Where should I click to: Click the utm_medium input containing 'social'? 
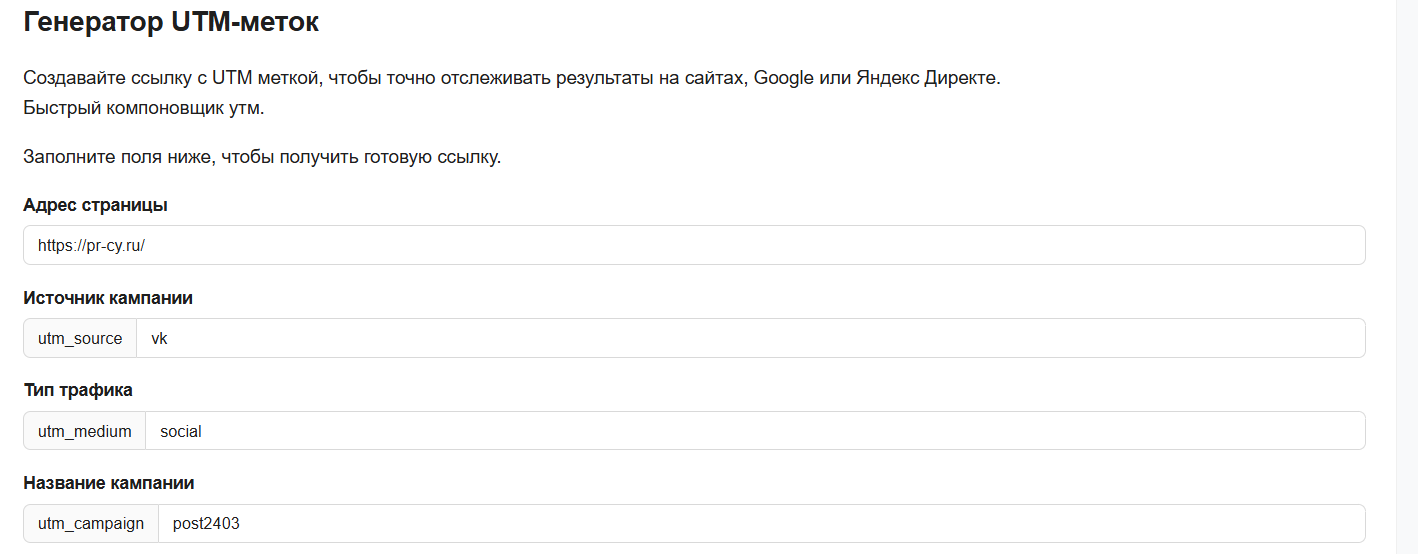pos(755,431)
